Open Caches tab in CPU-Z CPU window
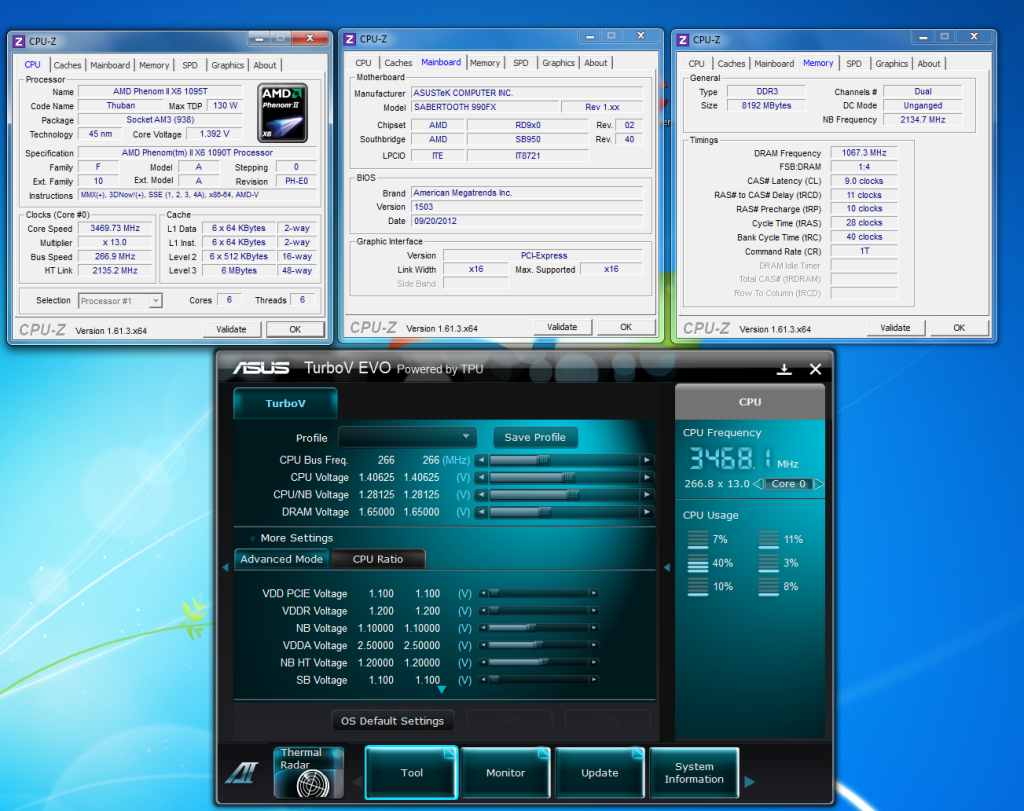This screenshot has width=1024, height=811. (x=67, y=65)
